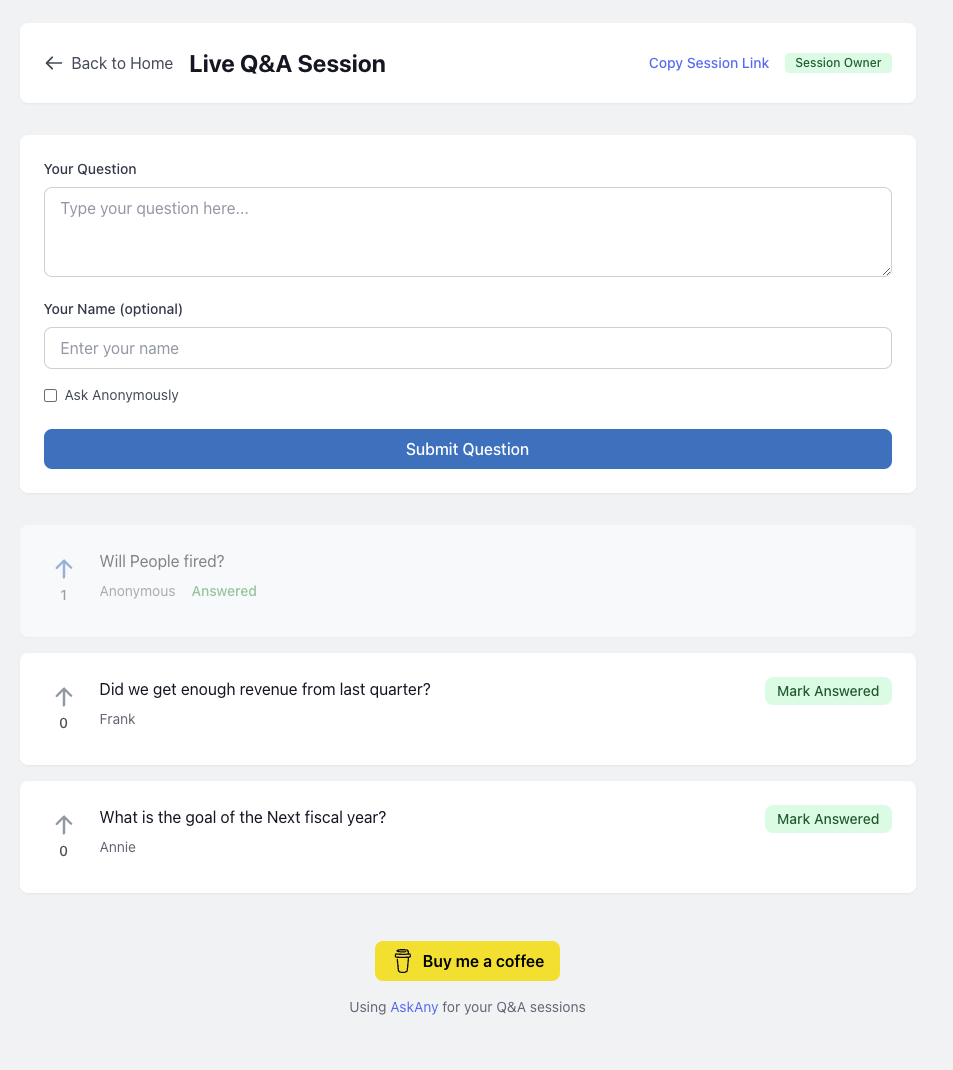Image resolution: width=953 pixels, height=1070 pixels.
Task: Toggle the Ask Anonymously checkbox
Action: coord(50,396)
